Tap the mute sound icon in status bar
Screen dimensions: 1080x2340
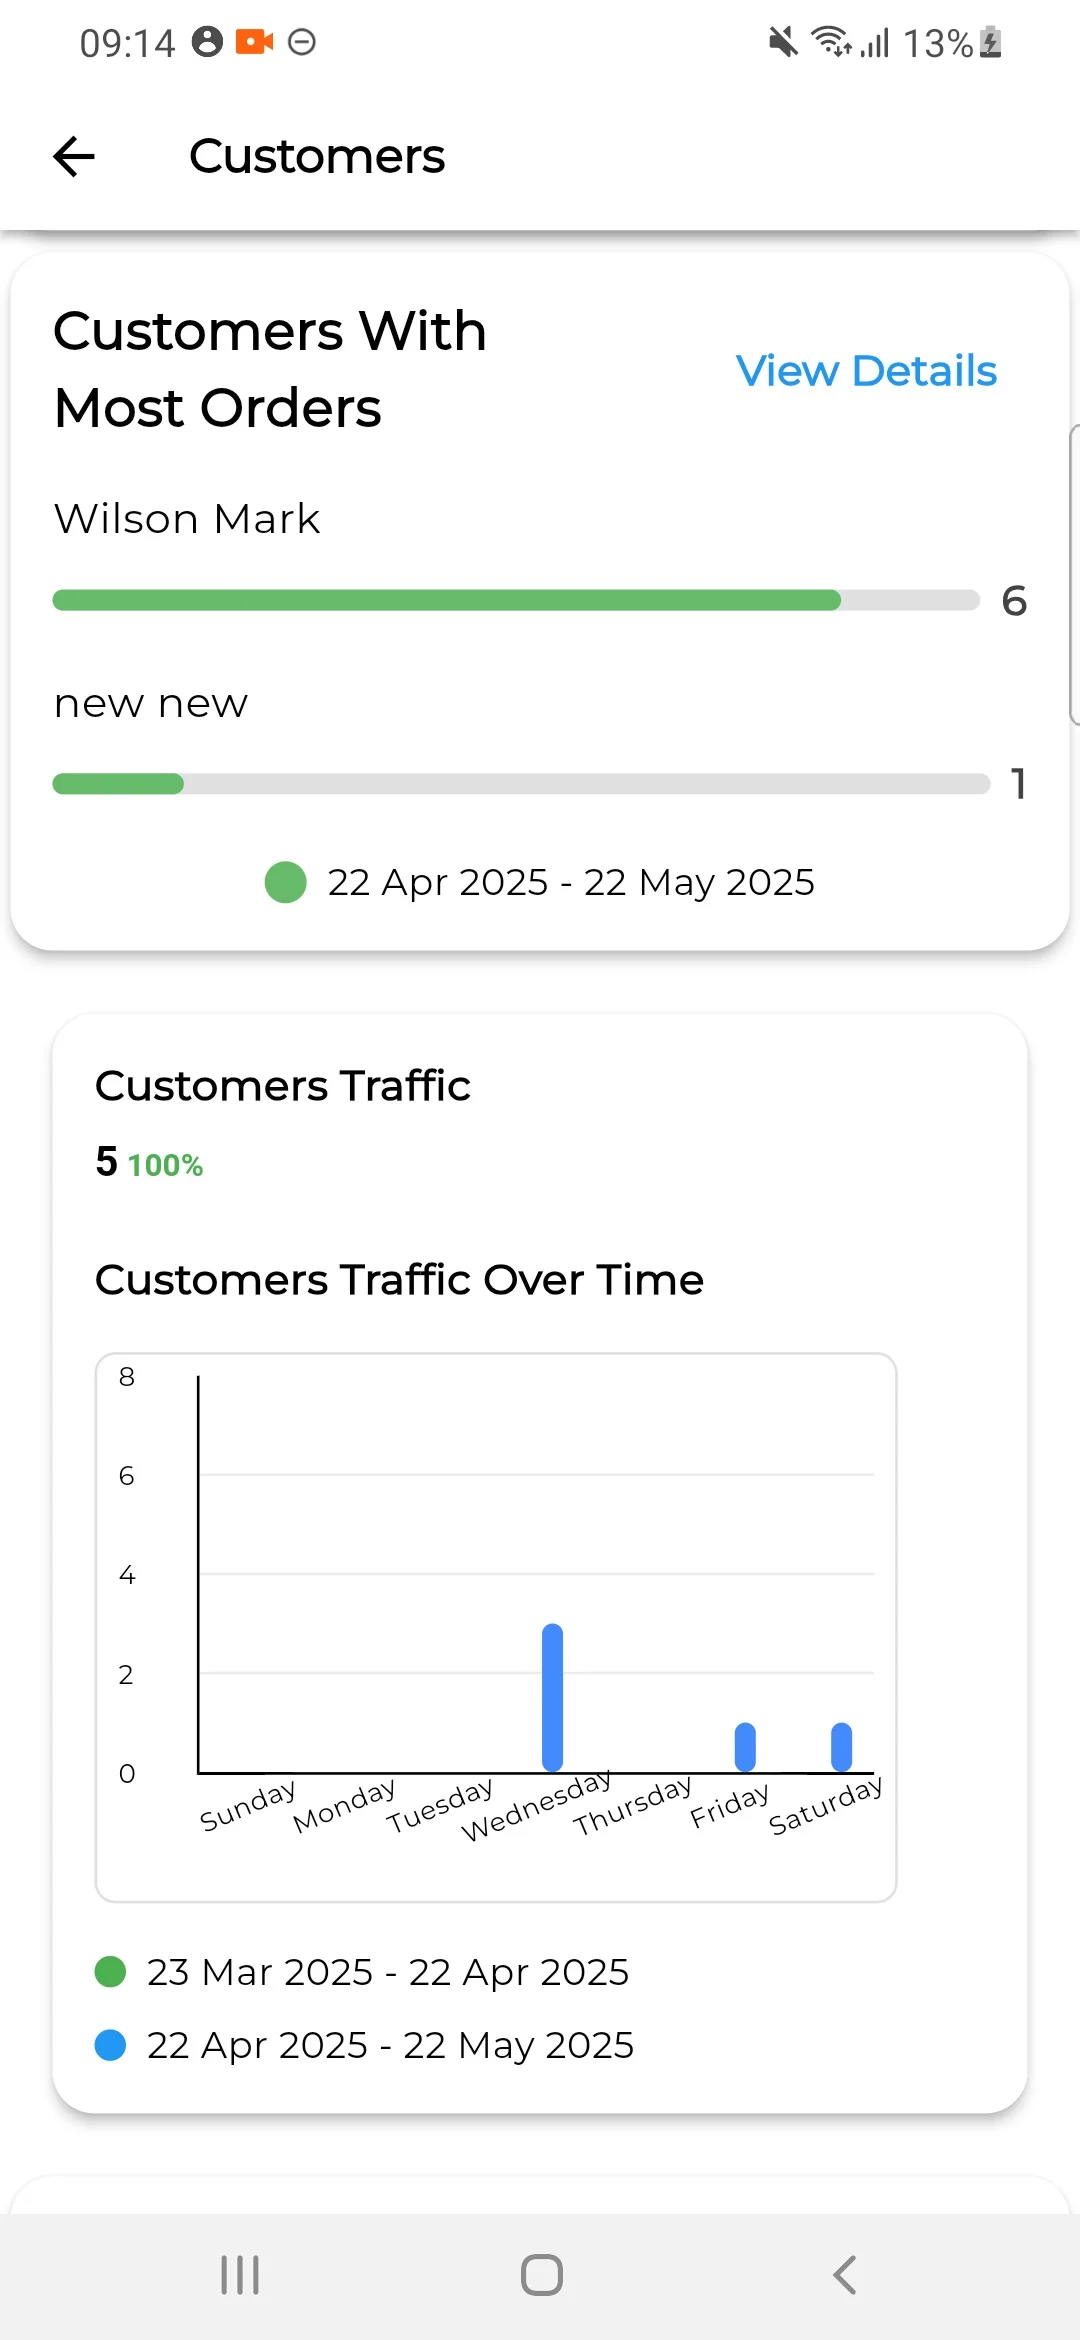point(781,43)
